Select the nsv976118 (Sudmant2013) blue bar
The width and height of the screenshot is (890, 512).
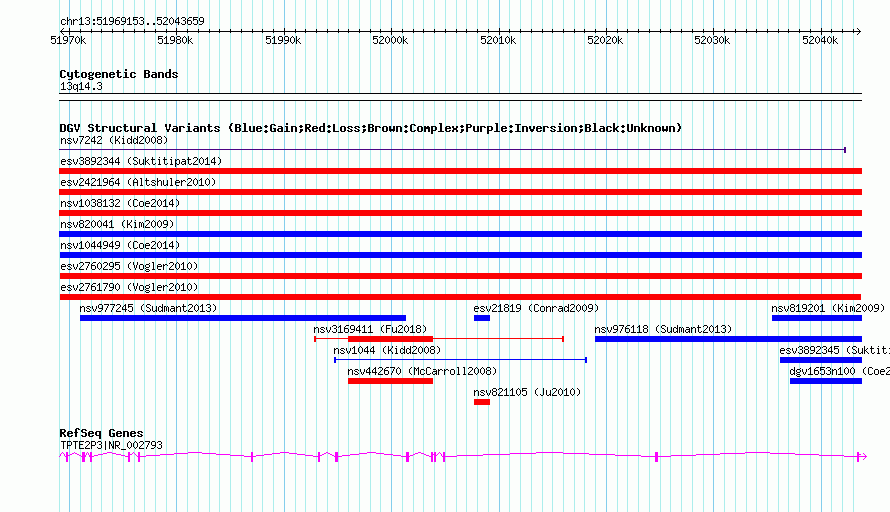pyautogui.click(x=728, y=339)
